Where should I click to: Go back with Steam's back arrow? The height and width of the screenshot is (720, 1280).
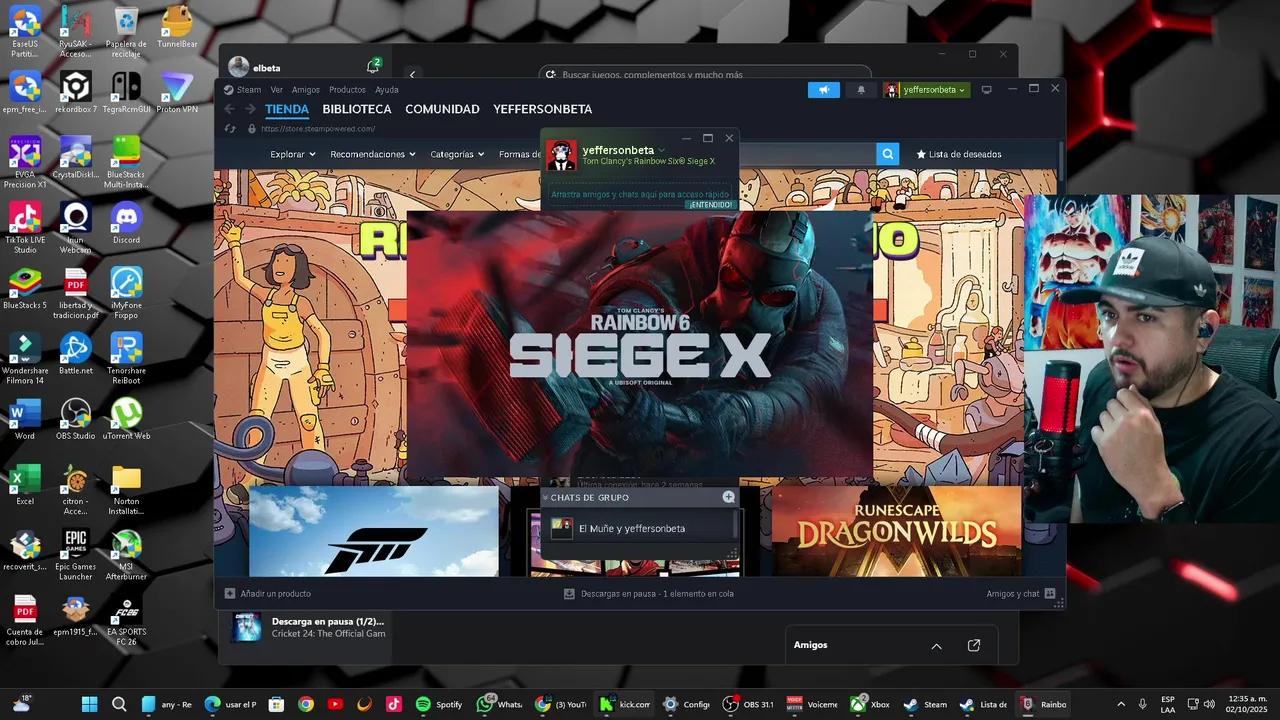click(x=230, y=109)
